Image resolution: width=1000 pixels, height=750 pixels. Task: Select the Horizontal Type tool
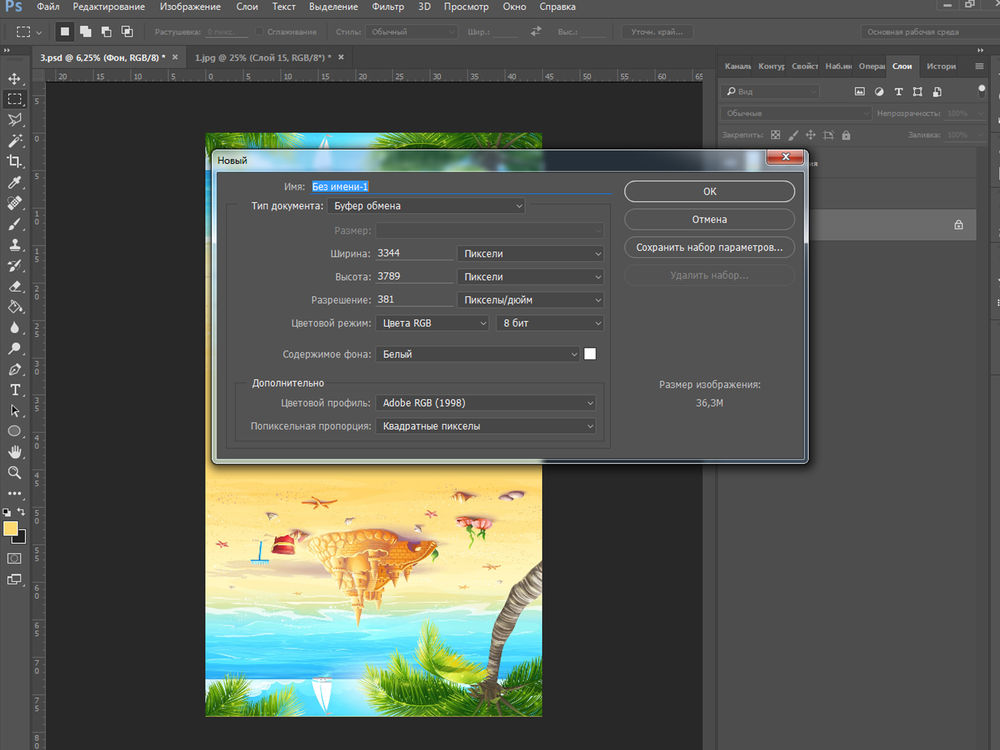(14, 389)
